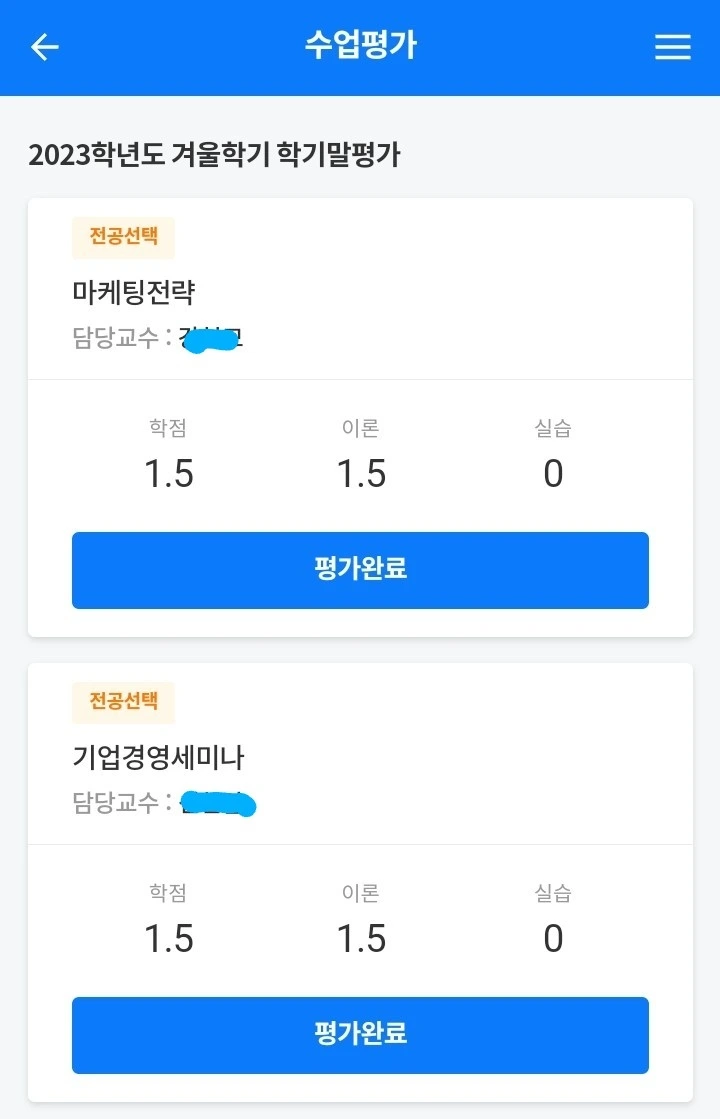Image resolution: width=720 pixels, height=1119 pixels.
Task: Tap the 학점 value for 마케팅전략
Action: (168, 474)
